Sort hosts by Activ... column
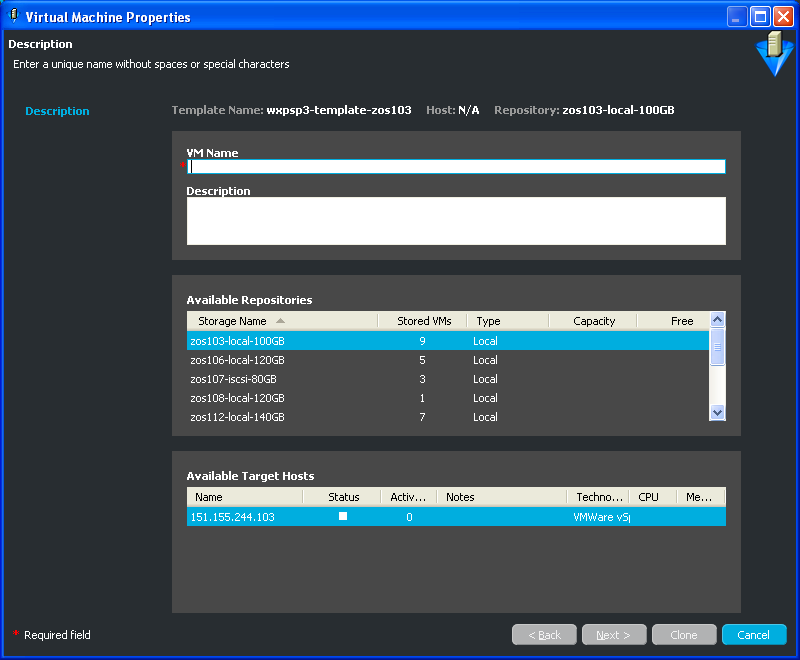 (409, 497)
